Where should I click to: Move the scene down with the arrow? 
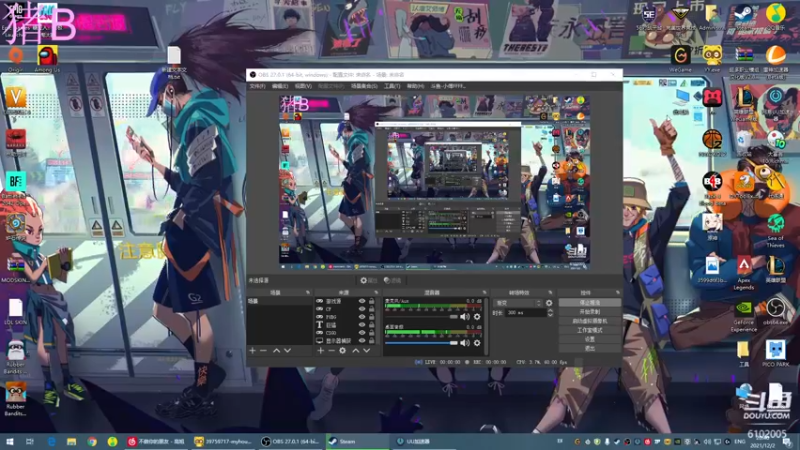(x=287, y=351)
